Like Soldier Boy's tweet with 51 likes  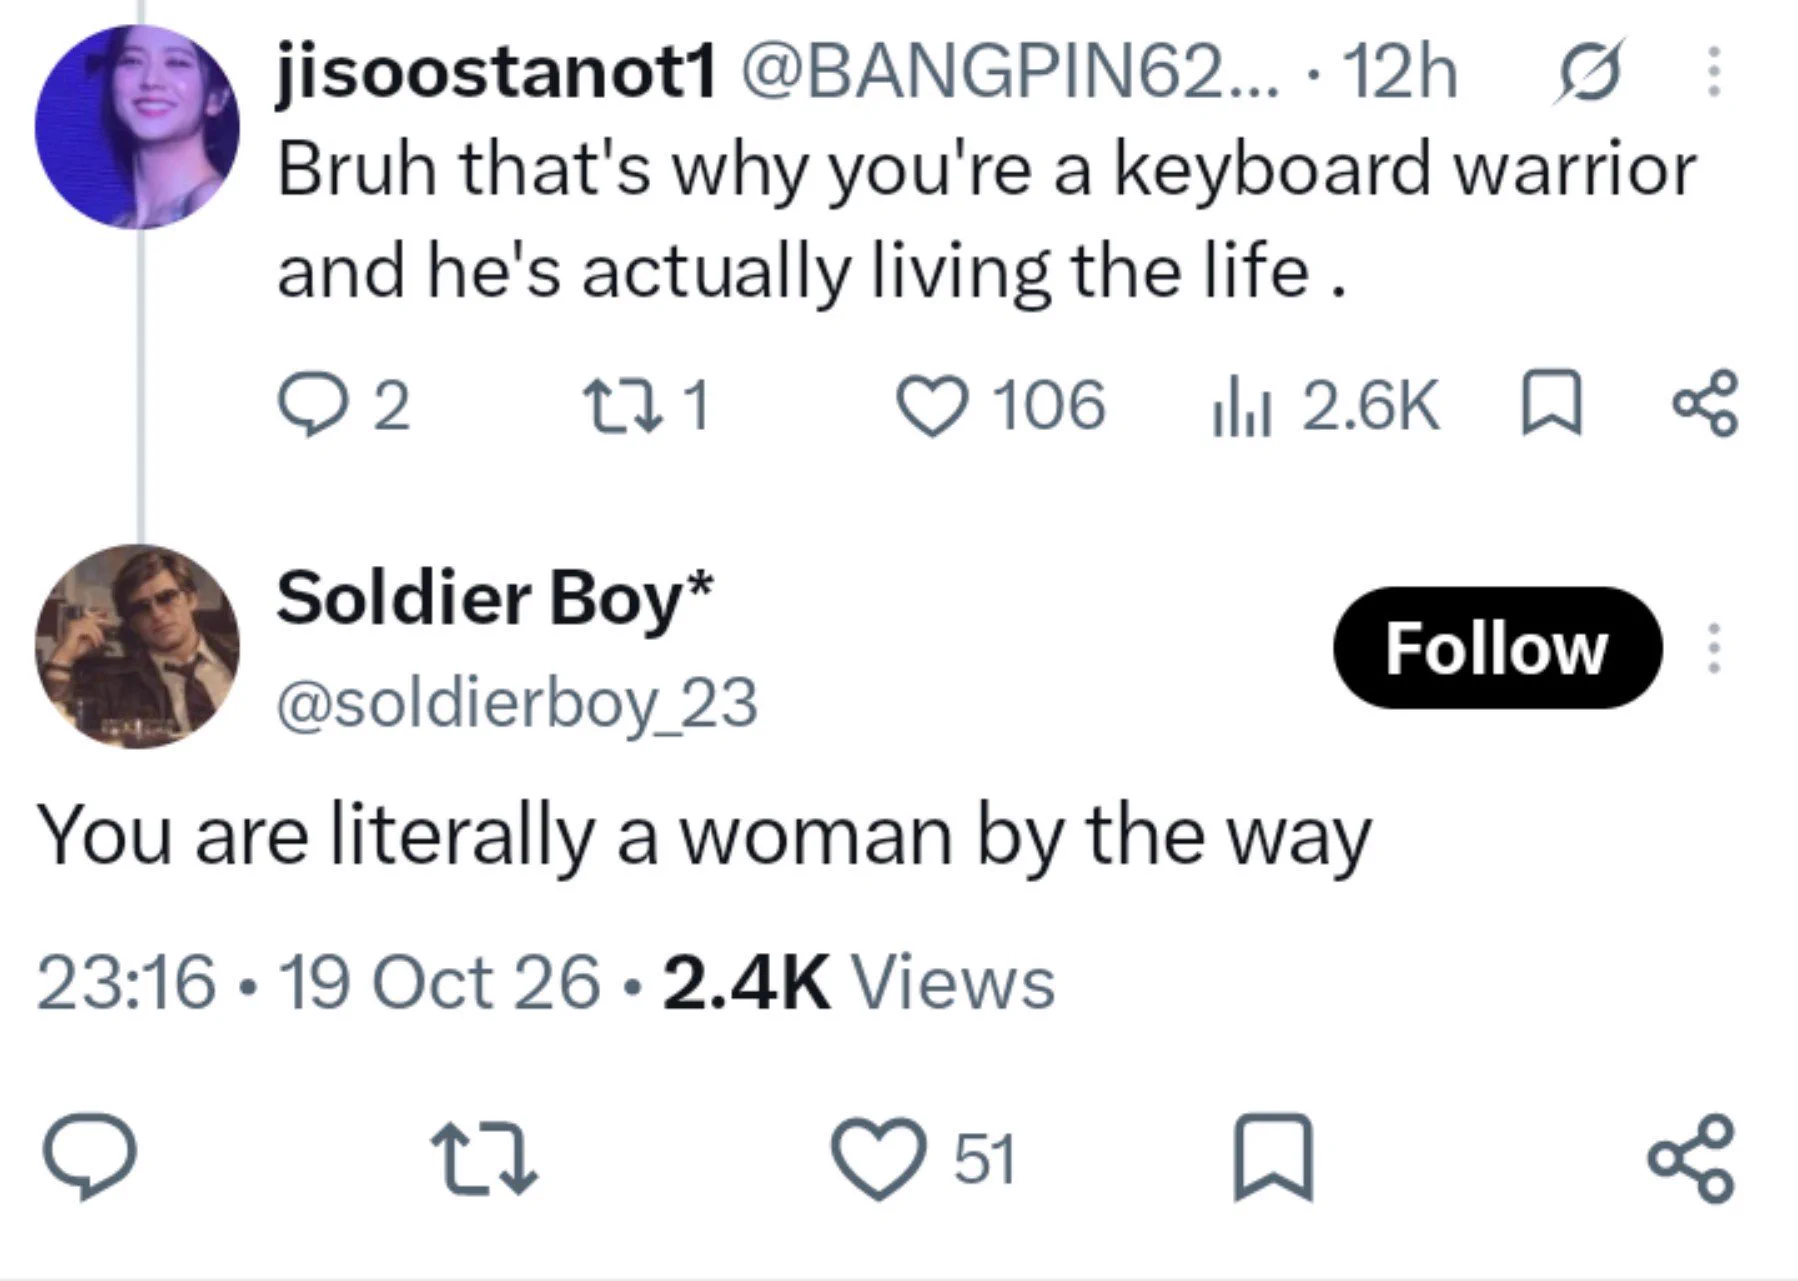pos(925,1158)
